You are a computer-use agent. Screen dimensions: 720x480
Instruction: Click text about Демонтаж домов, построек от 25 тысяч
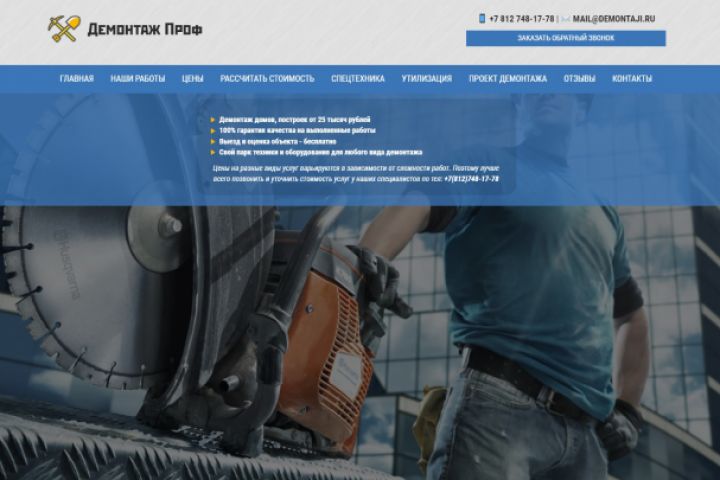coord(295,119)
